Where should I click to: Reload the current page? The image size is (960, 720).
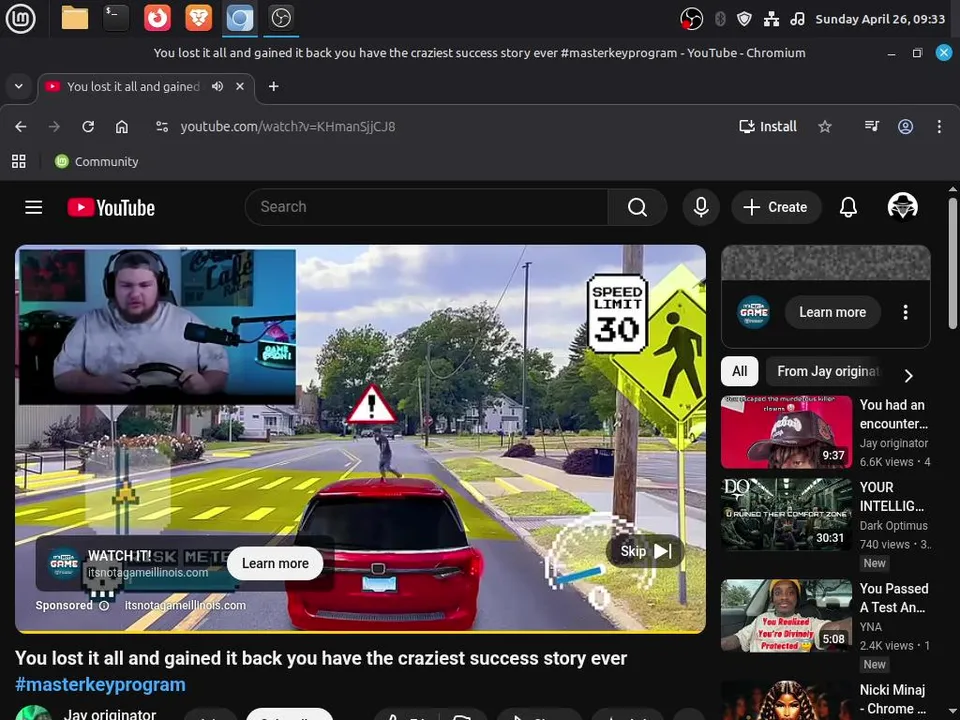[x=88, y=127]
